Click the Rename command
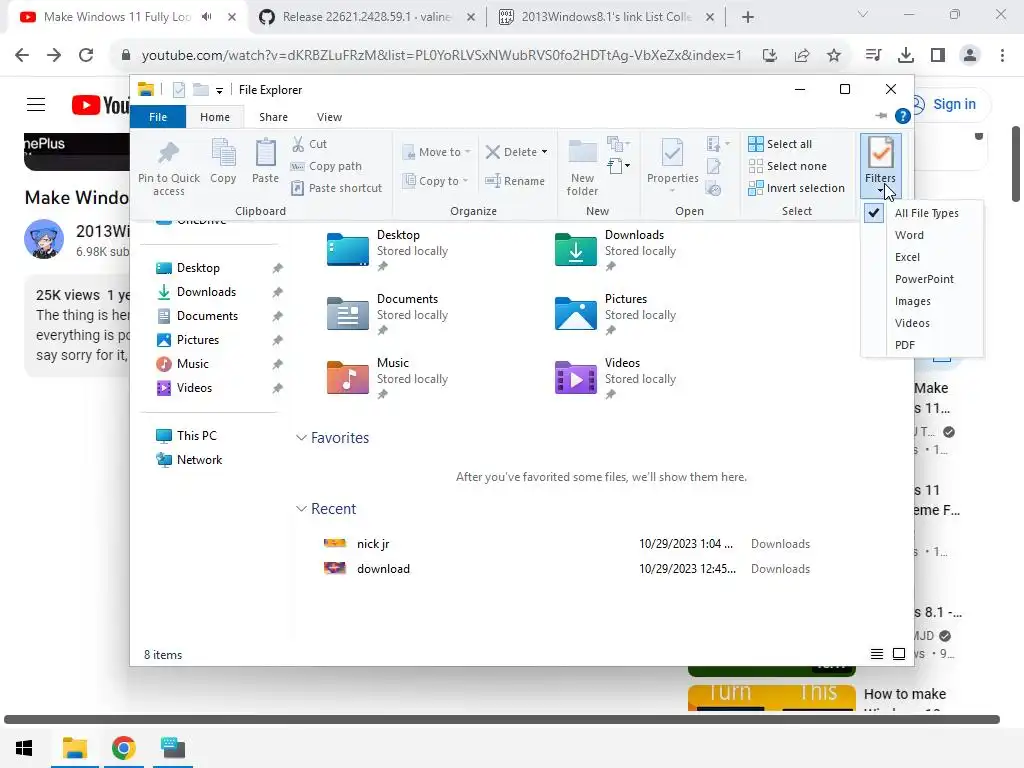 [x=515, y=181]
